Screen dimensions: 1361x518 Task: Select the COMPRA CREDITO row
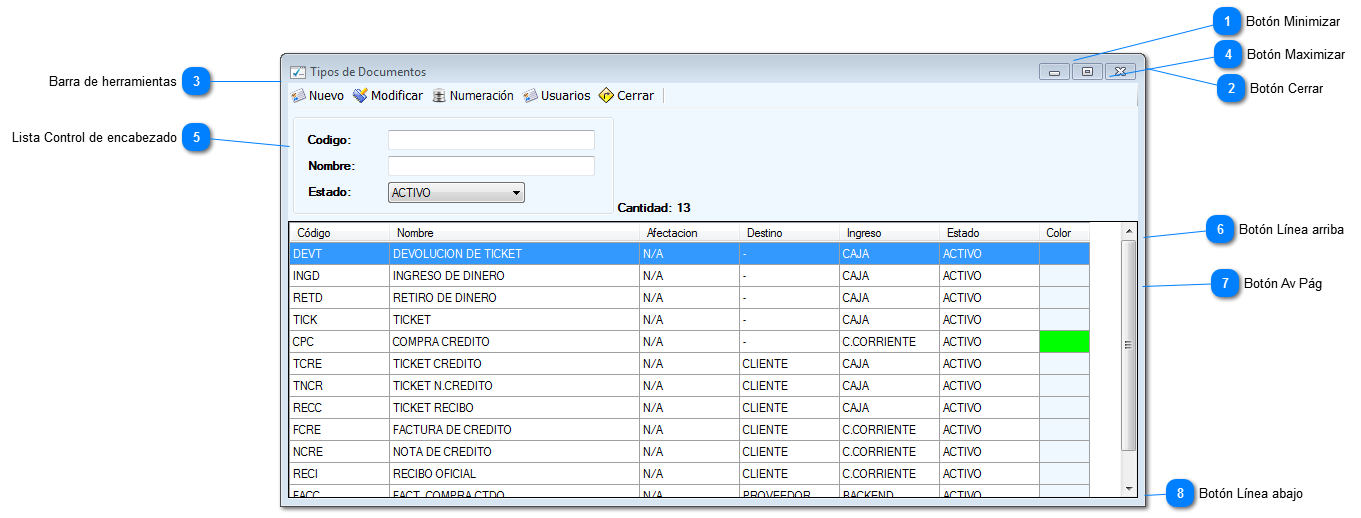pos(689,342)
